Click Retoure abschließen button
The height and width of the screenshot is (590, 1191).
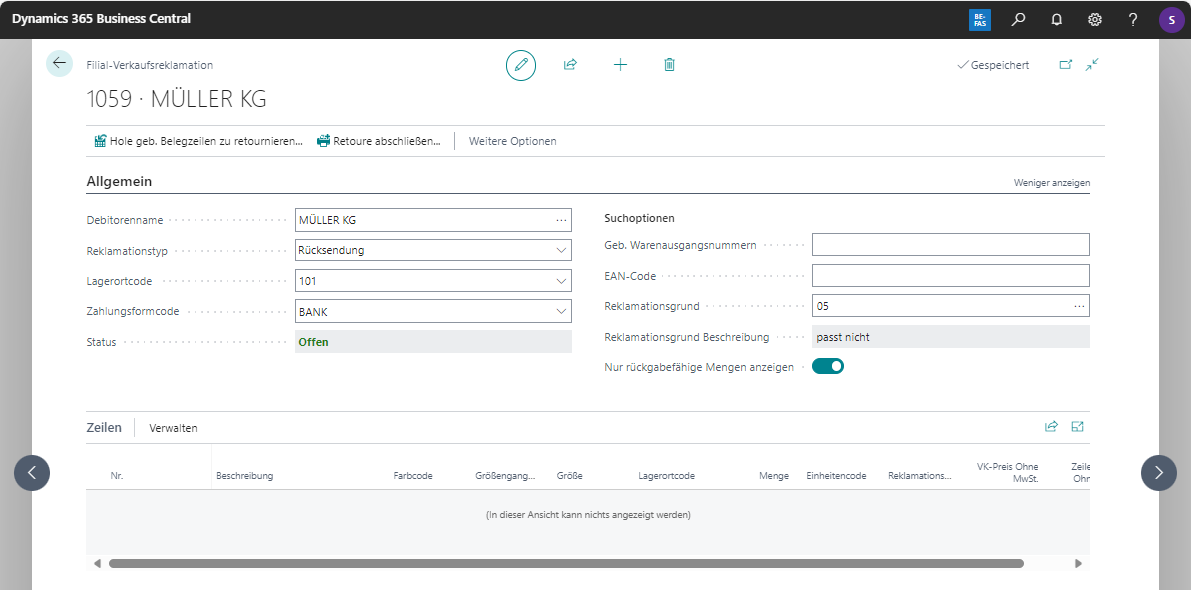click(378, 141)
